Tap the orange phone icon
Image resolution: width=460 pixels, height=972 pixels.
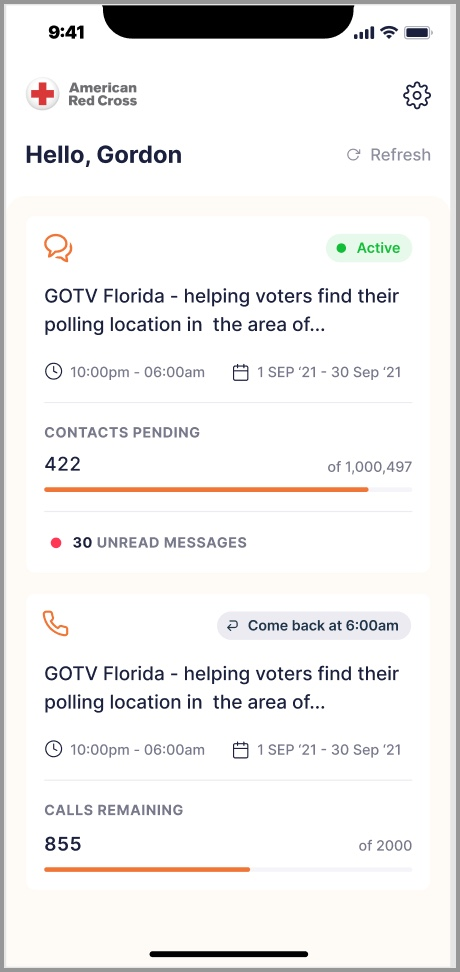pyautogui.click(x=56, y=624)
